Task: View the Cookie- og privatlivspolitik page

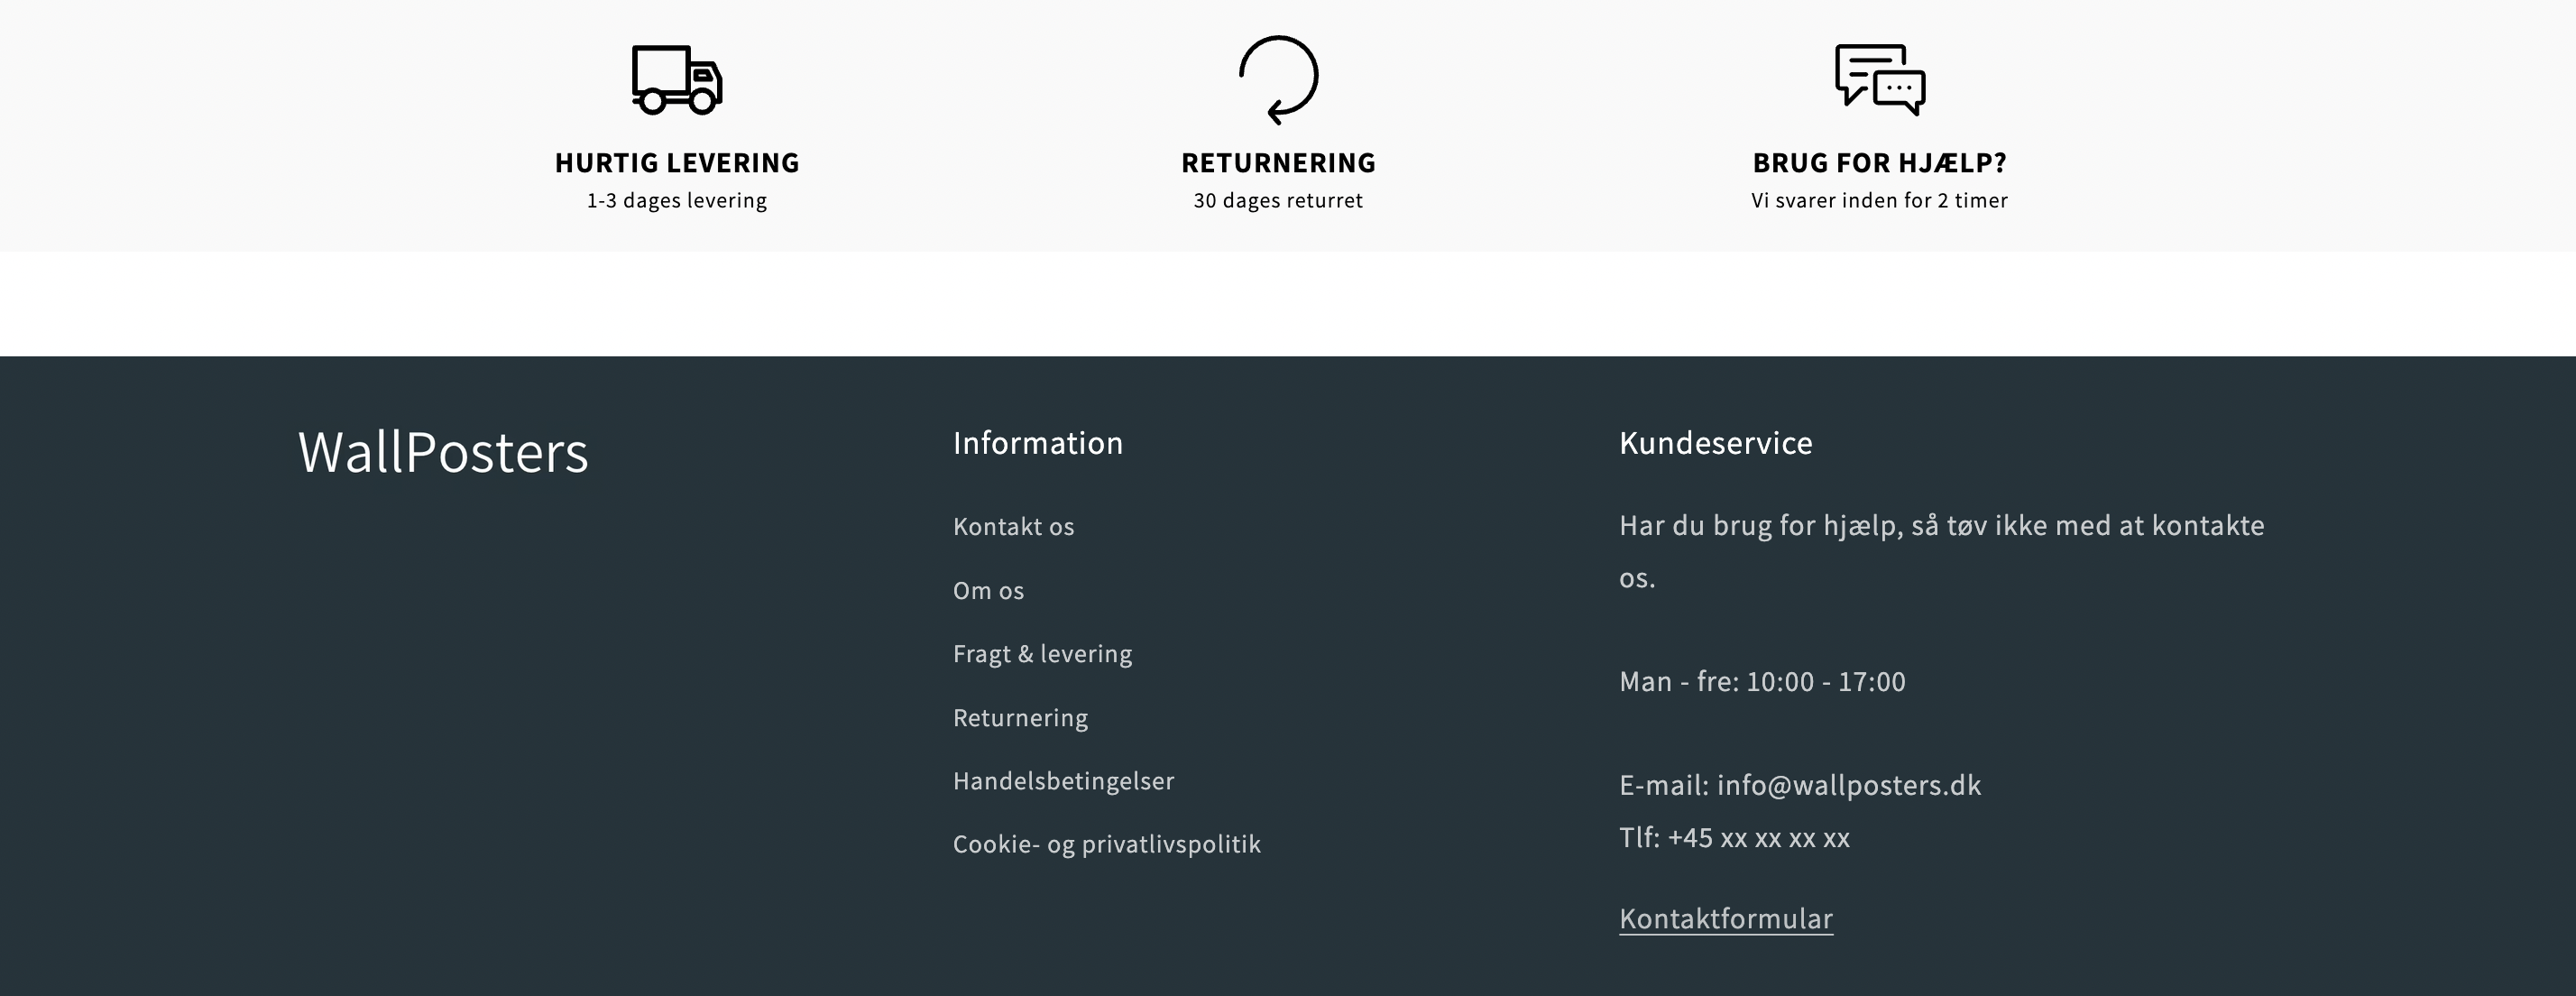Action: [x=1106, y=845]
